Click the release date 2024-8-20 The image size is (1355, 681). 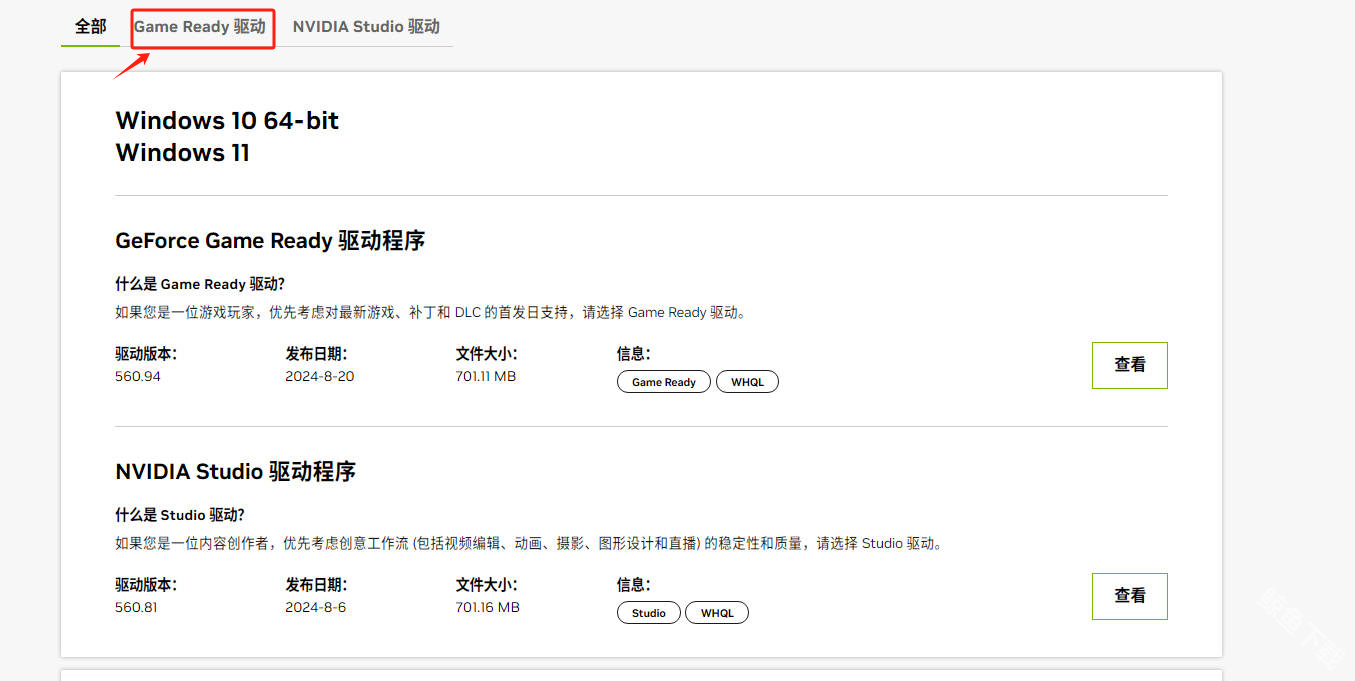point(319,377)
